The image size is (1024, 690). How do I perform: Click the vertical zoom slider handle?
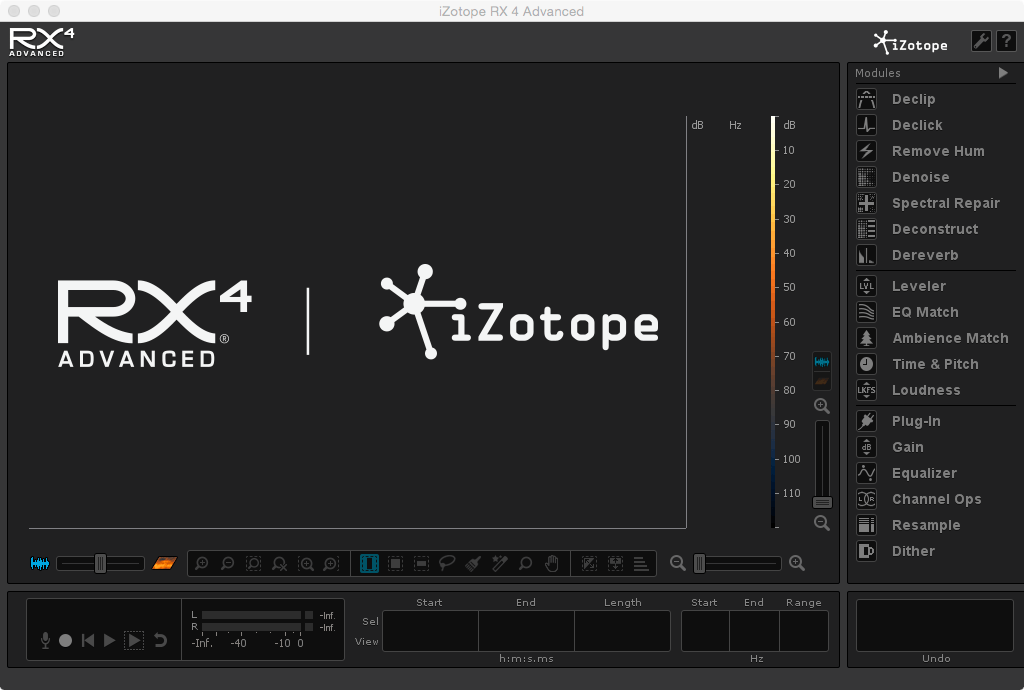(x=822, y=503)
